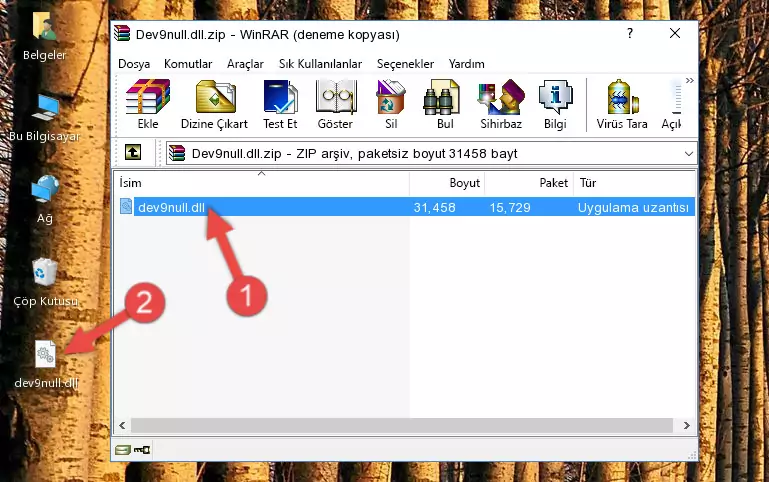Click the Uygulama uzantısı type cell
The height and width of the screenshot is (482, 769).
point(633,207)
